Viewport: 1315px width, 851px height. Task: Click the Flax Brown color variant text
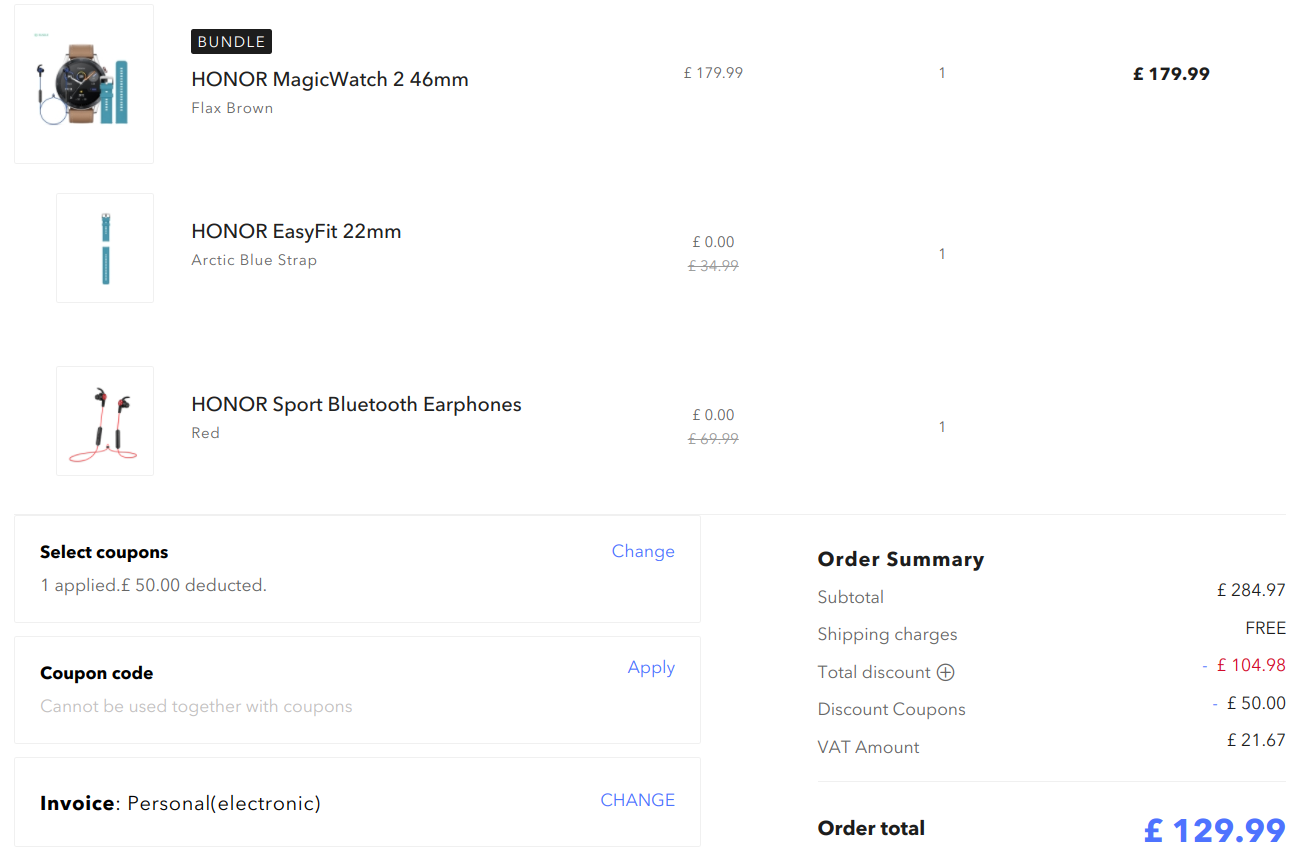pos(232,108)
